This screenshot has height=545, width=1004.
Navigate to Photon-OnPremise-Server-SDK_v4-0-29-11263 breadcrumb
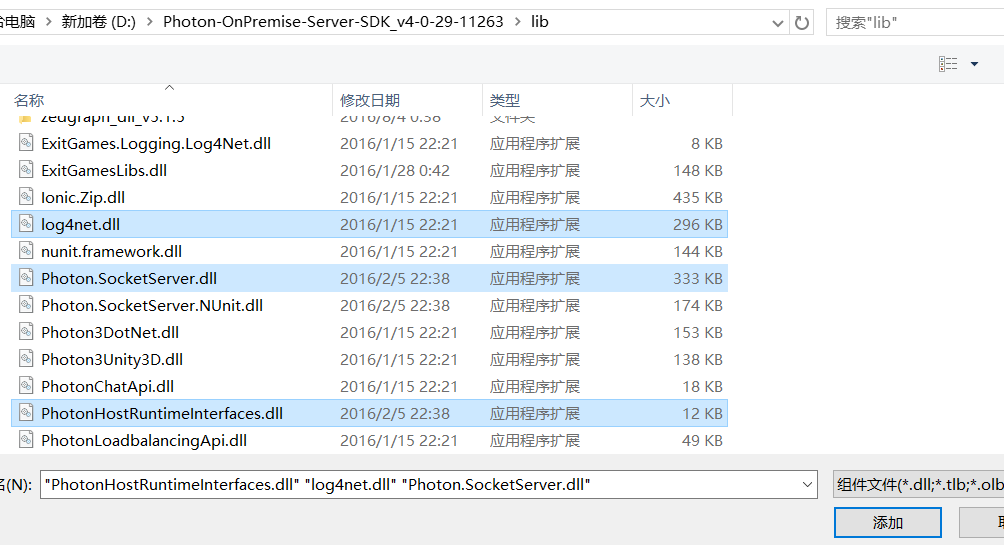333,22
